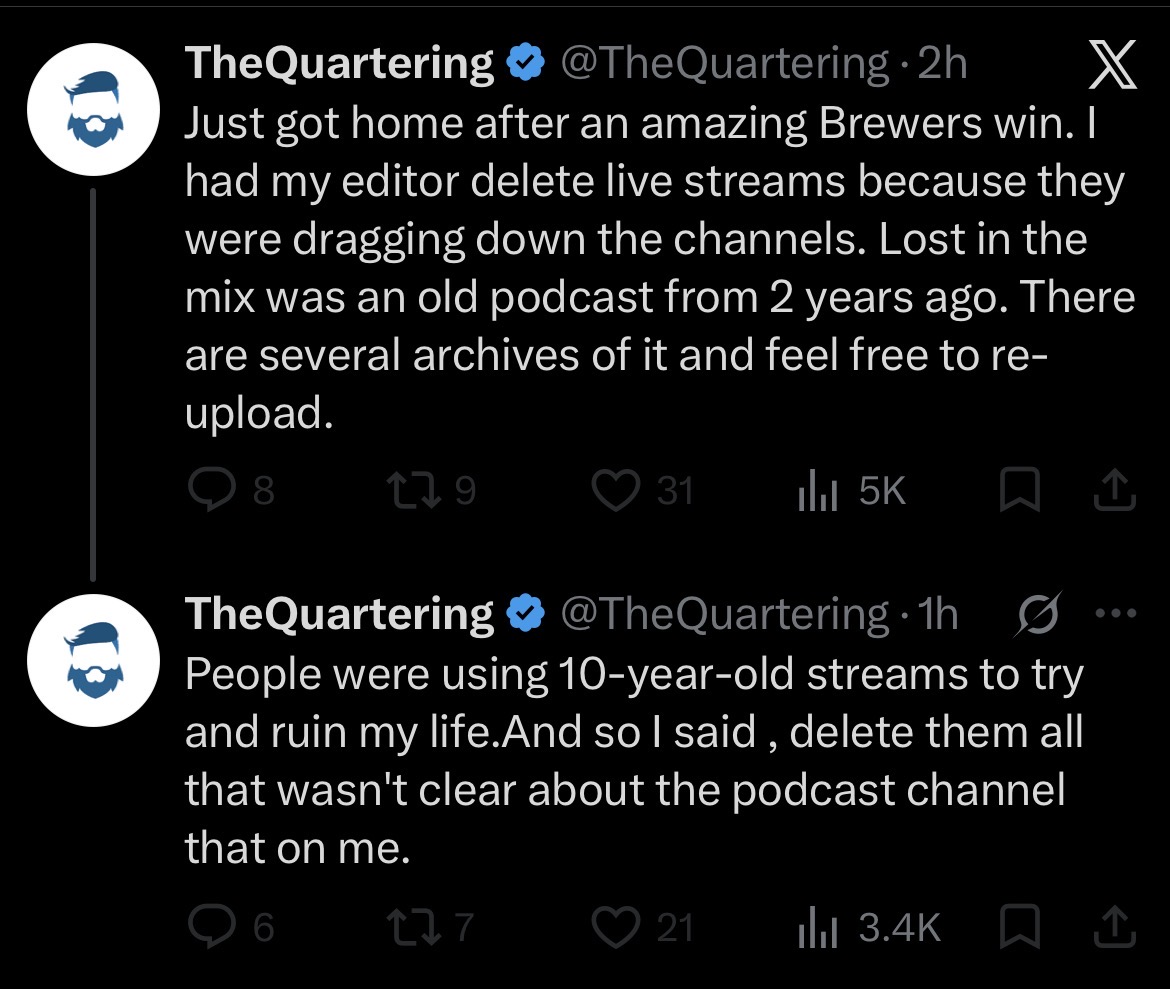
Task: Open the X logo at top right
Action: click(x=1112, y=64)
